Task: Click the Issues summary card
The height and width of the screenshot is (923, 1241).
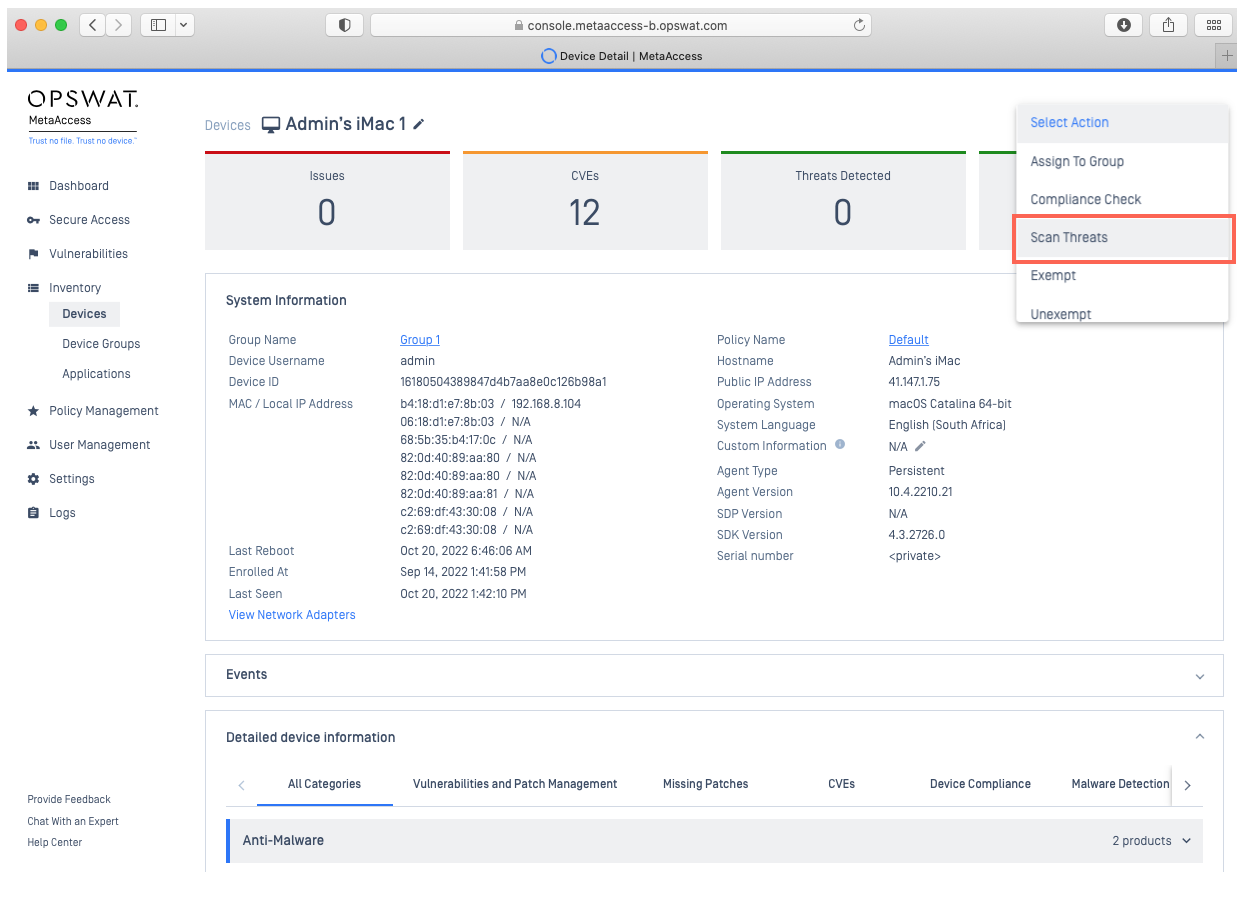Action: coord(327,201)
